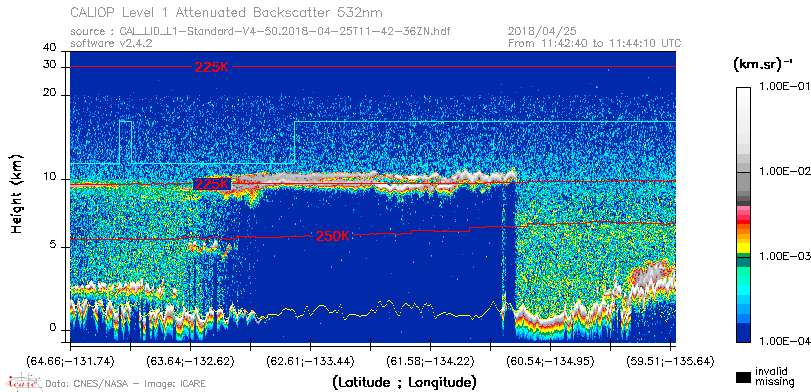Click the '1.00E-01' colorbar value
This screenshot has height=392, width=811.
786,86
